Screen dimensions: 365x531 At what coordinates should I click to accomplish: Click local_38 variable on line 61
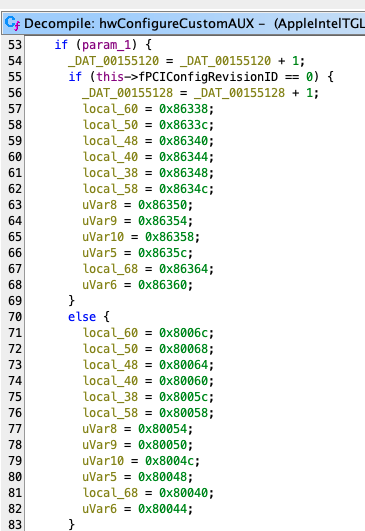pos(110,173)
